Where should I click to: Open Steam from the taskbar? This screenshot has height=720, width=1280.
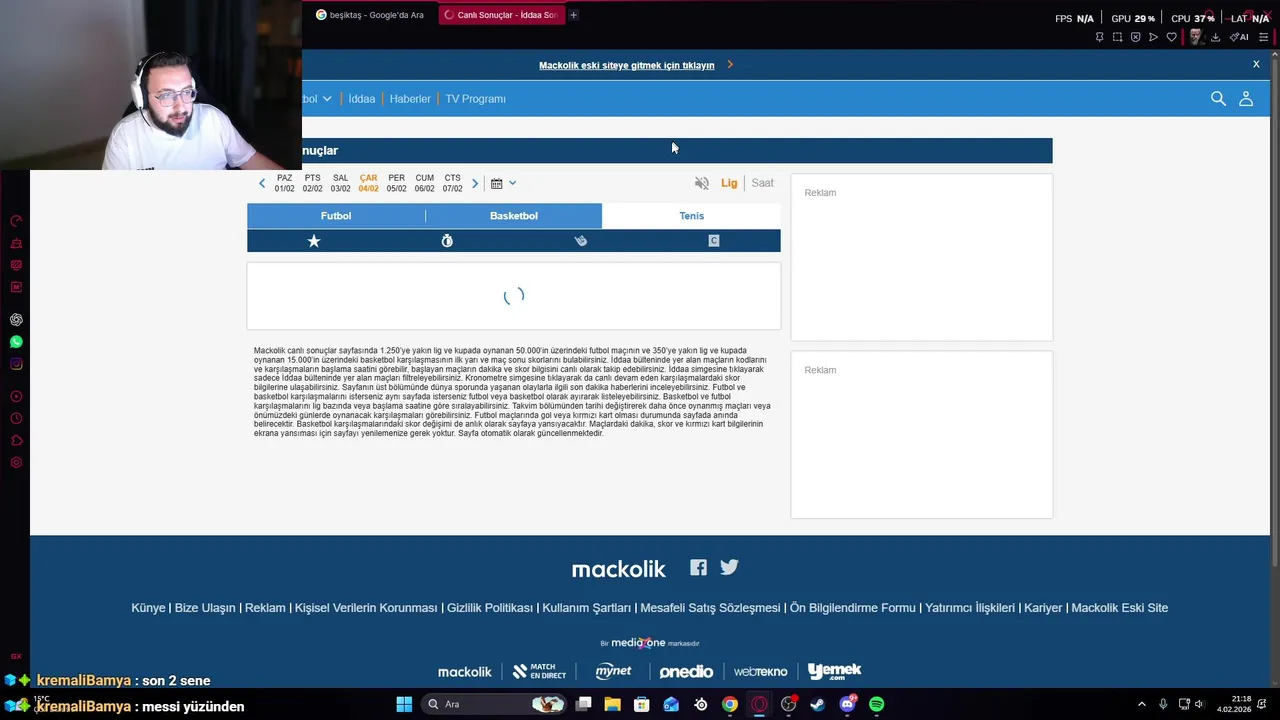(818, 704)
